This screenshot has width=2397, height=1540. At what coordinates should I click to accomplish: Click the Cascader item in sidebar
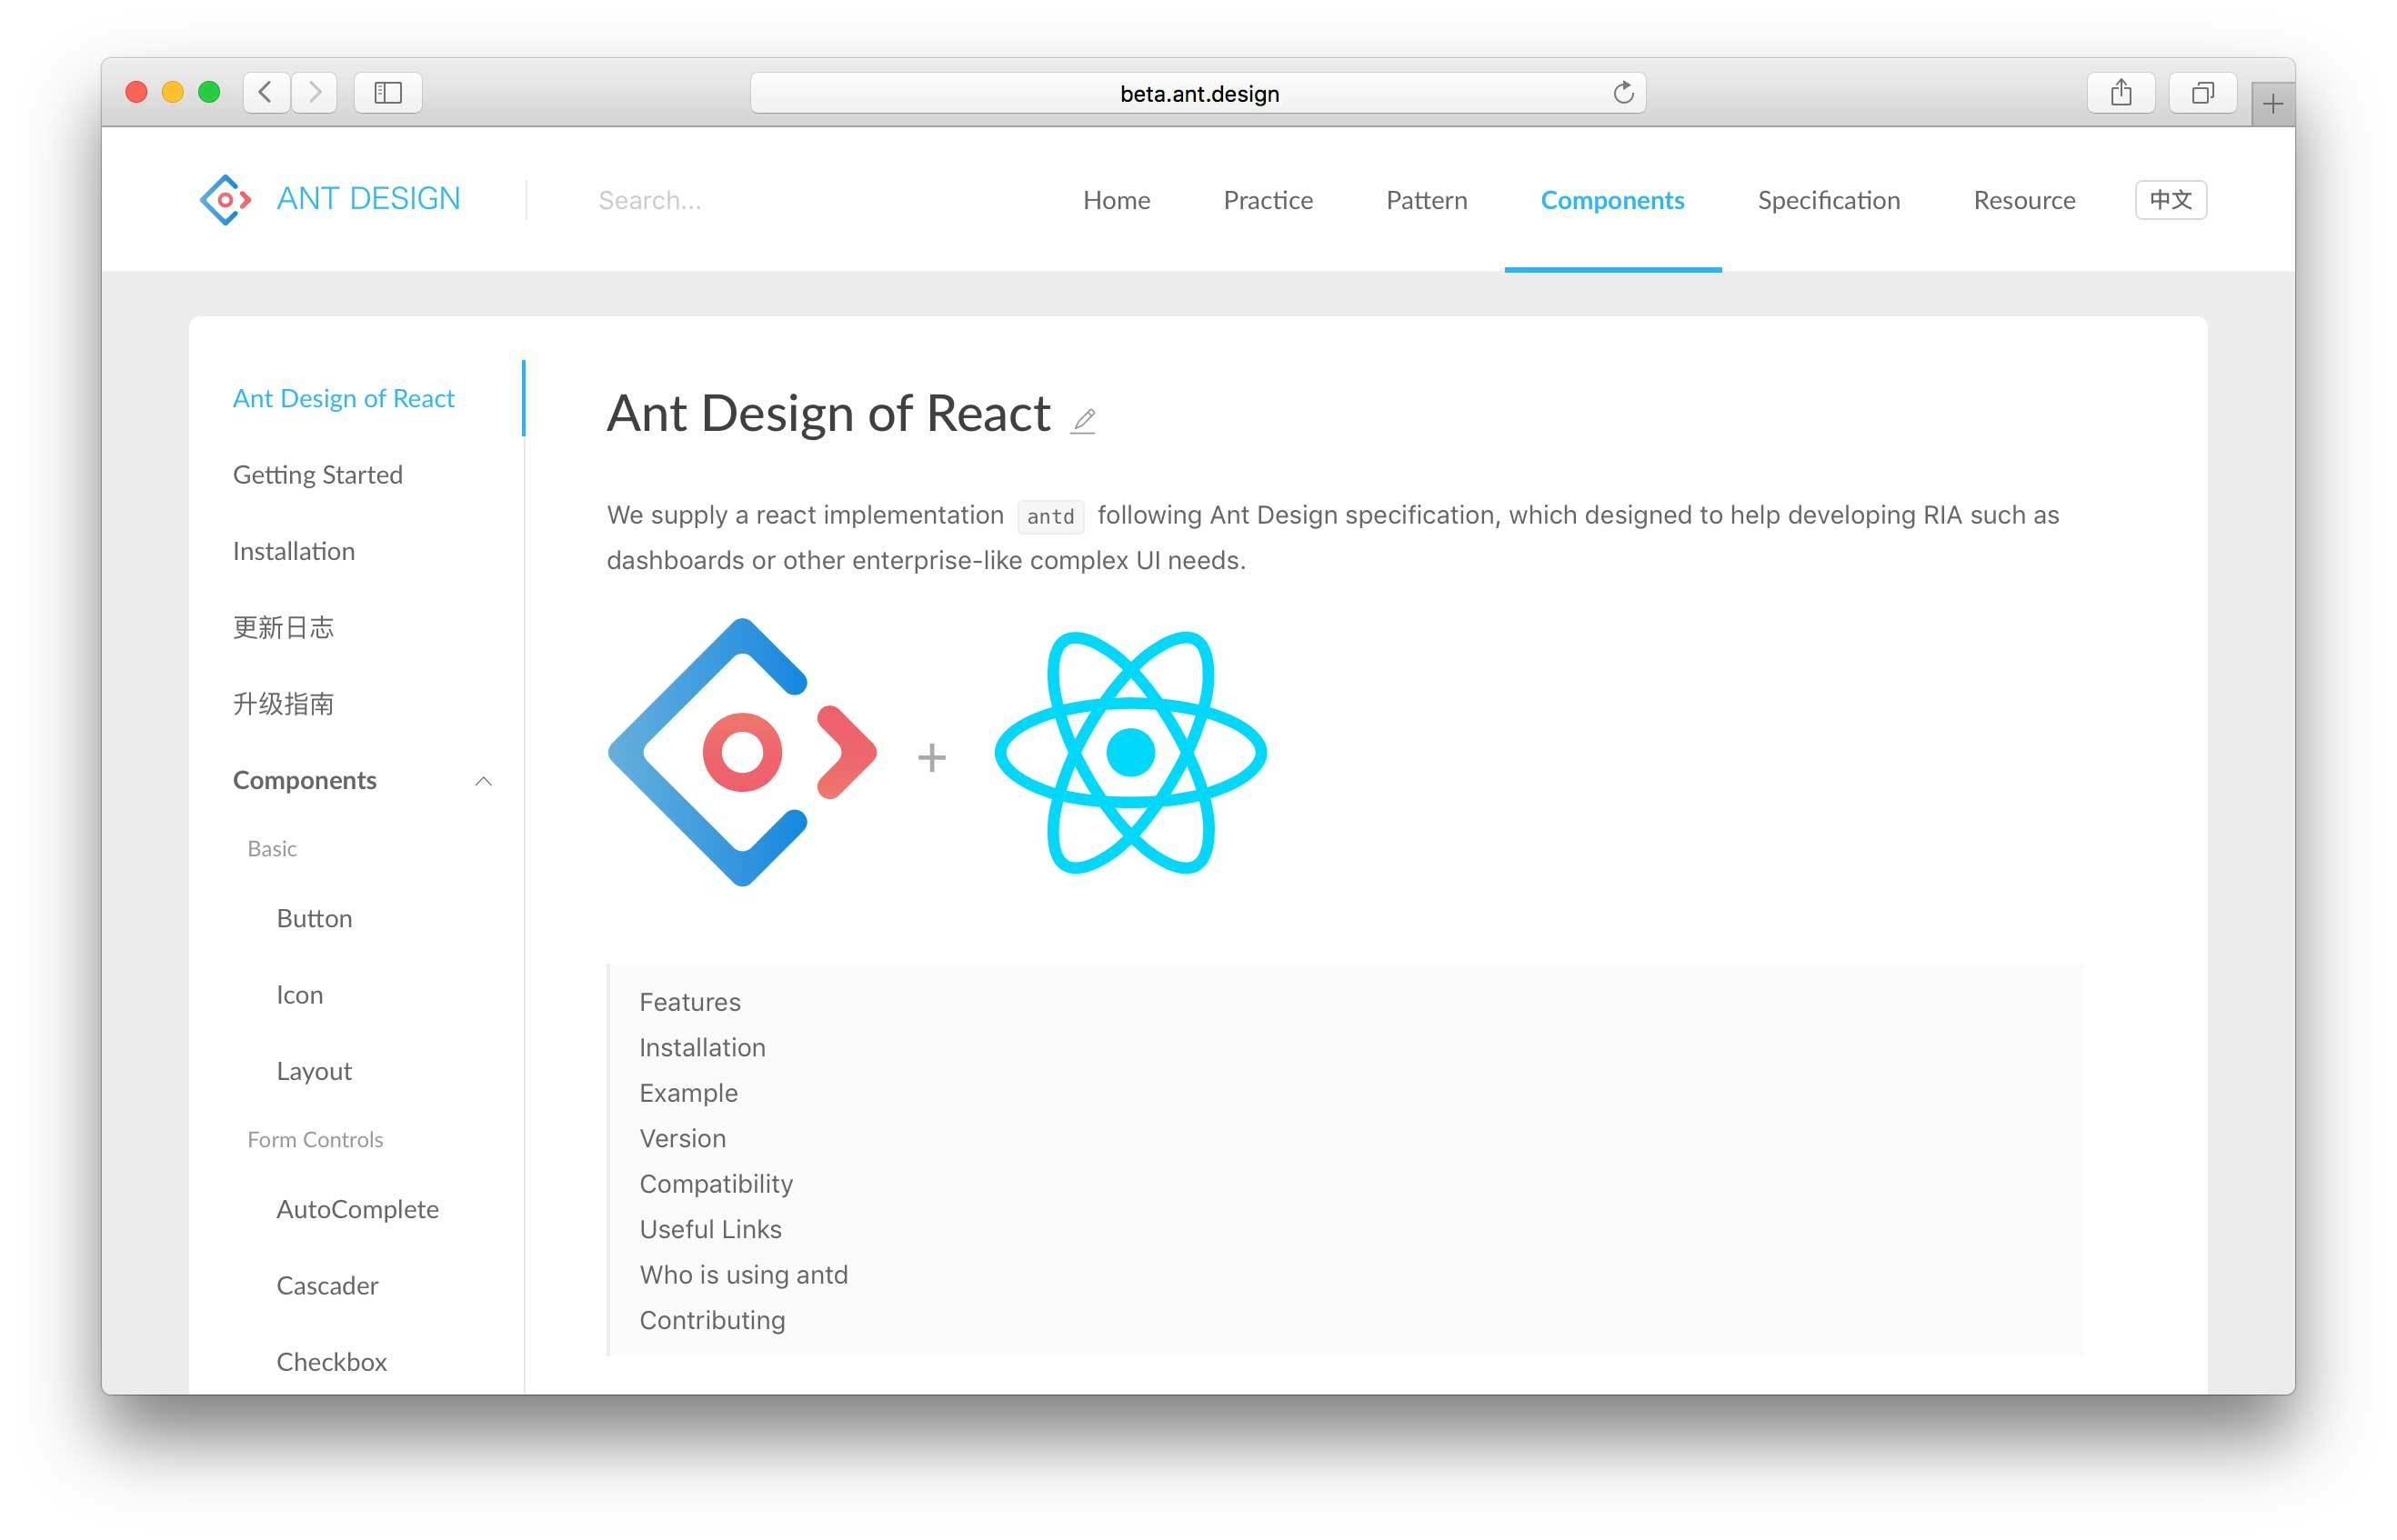click(325, 1284)
